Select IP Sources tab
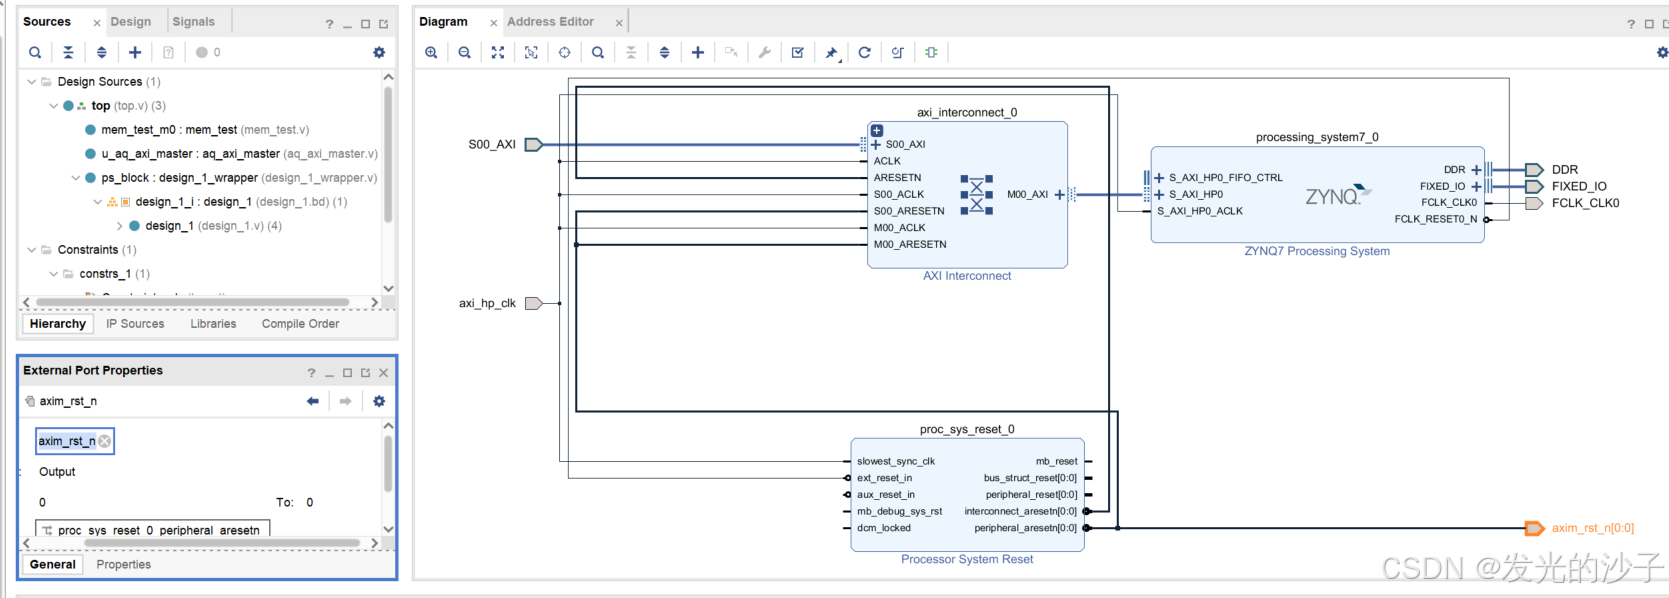Screen dimensions: 1669x598 135,324
